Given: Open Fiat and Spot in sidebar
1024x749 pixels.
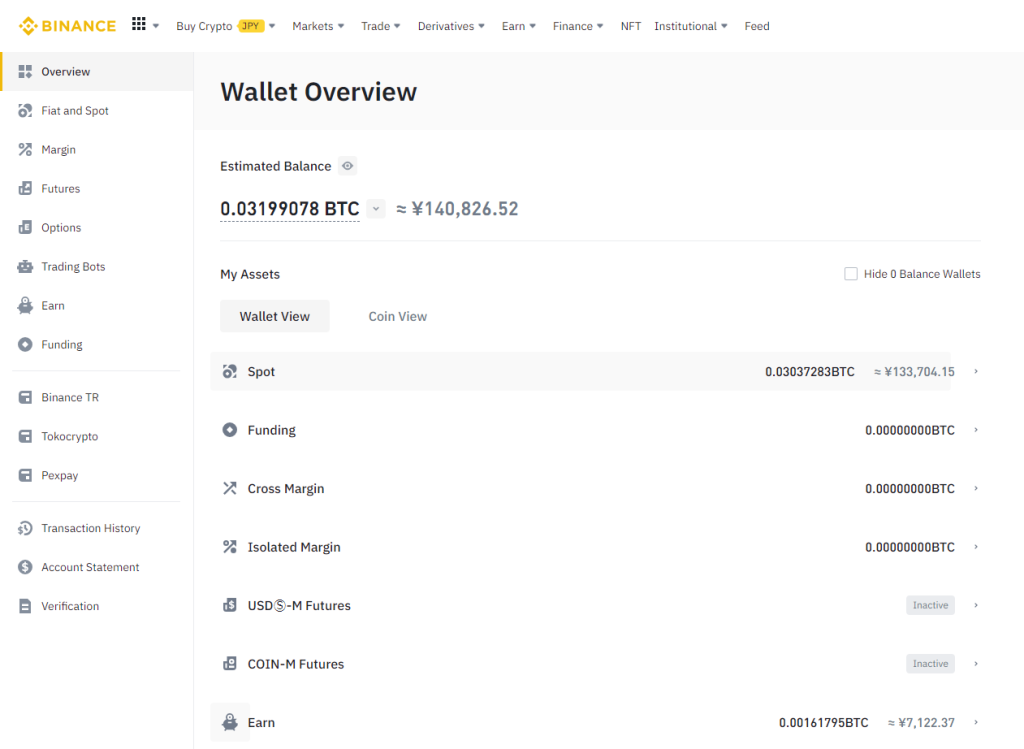Looking at the screenshot, I should point(75,111).
